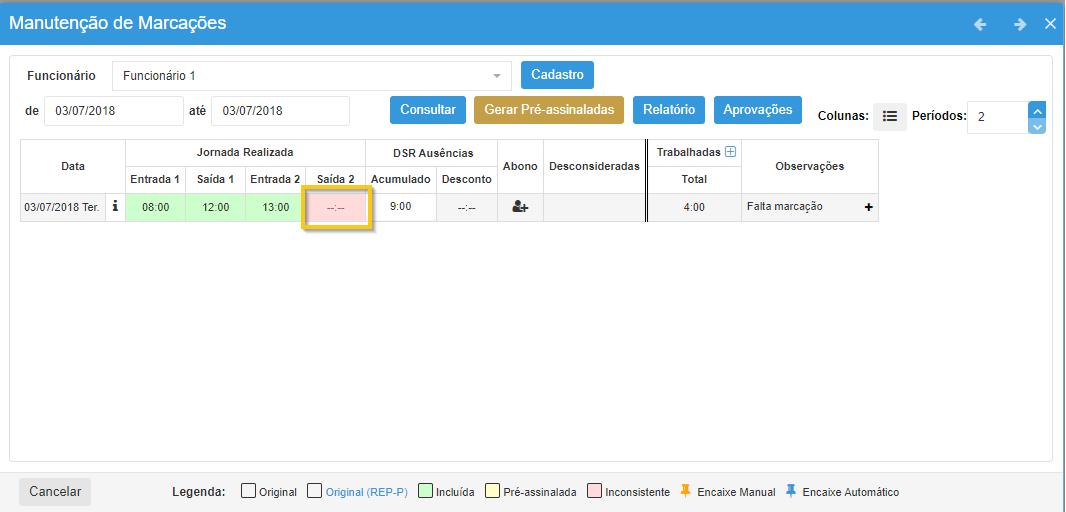Open the Aprovações button
Viewport: 1066px width, 512px height.
757,110
